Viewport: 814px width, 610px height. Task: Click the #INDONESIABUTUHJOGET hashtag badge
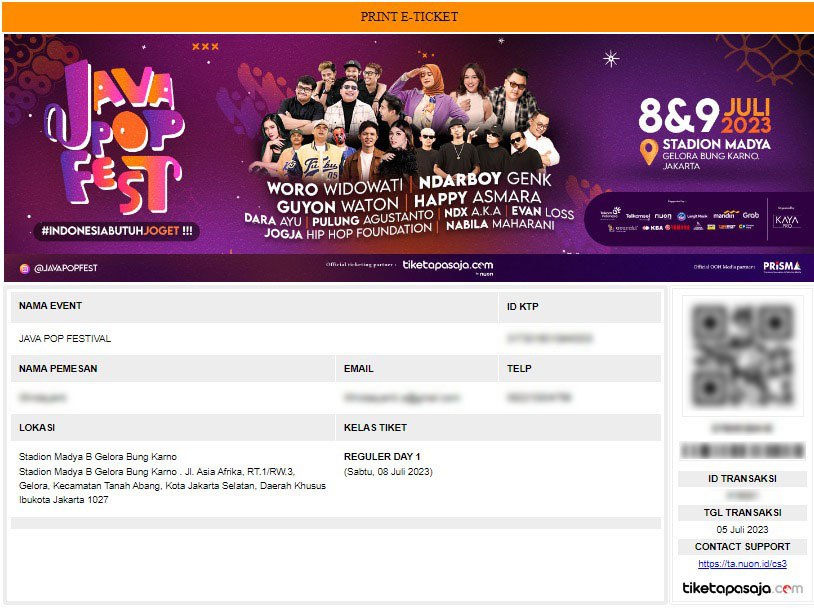[x=117, y=231]
